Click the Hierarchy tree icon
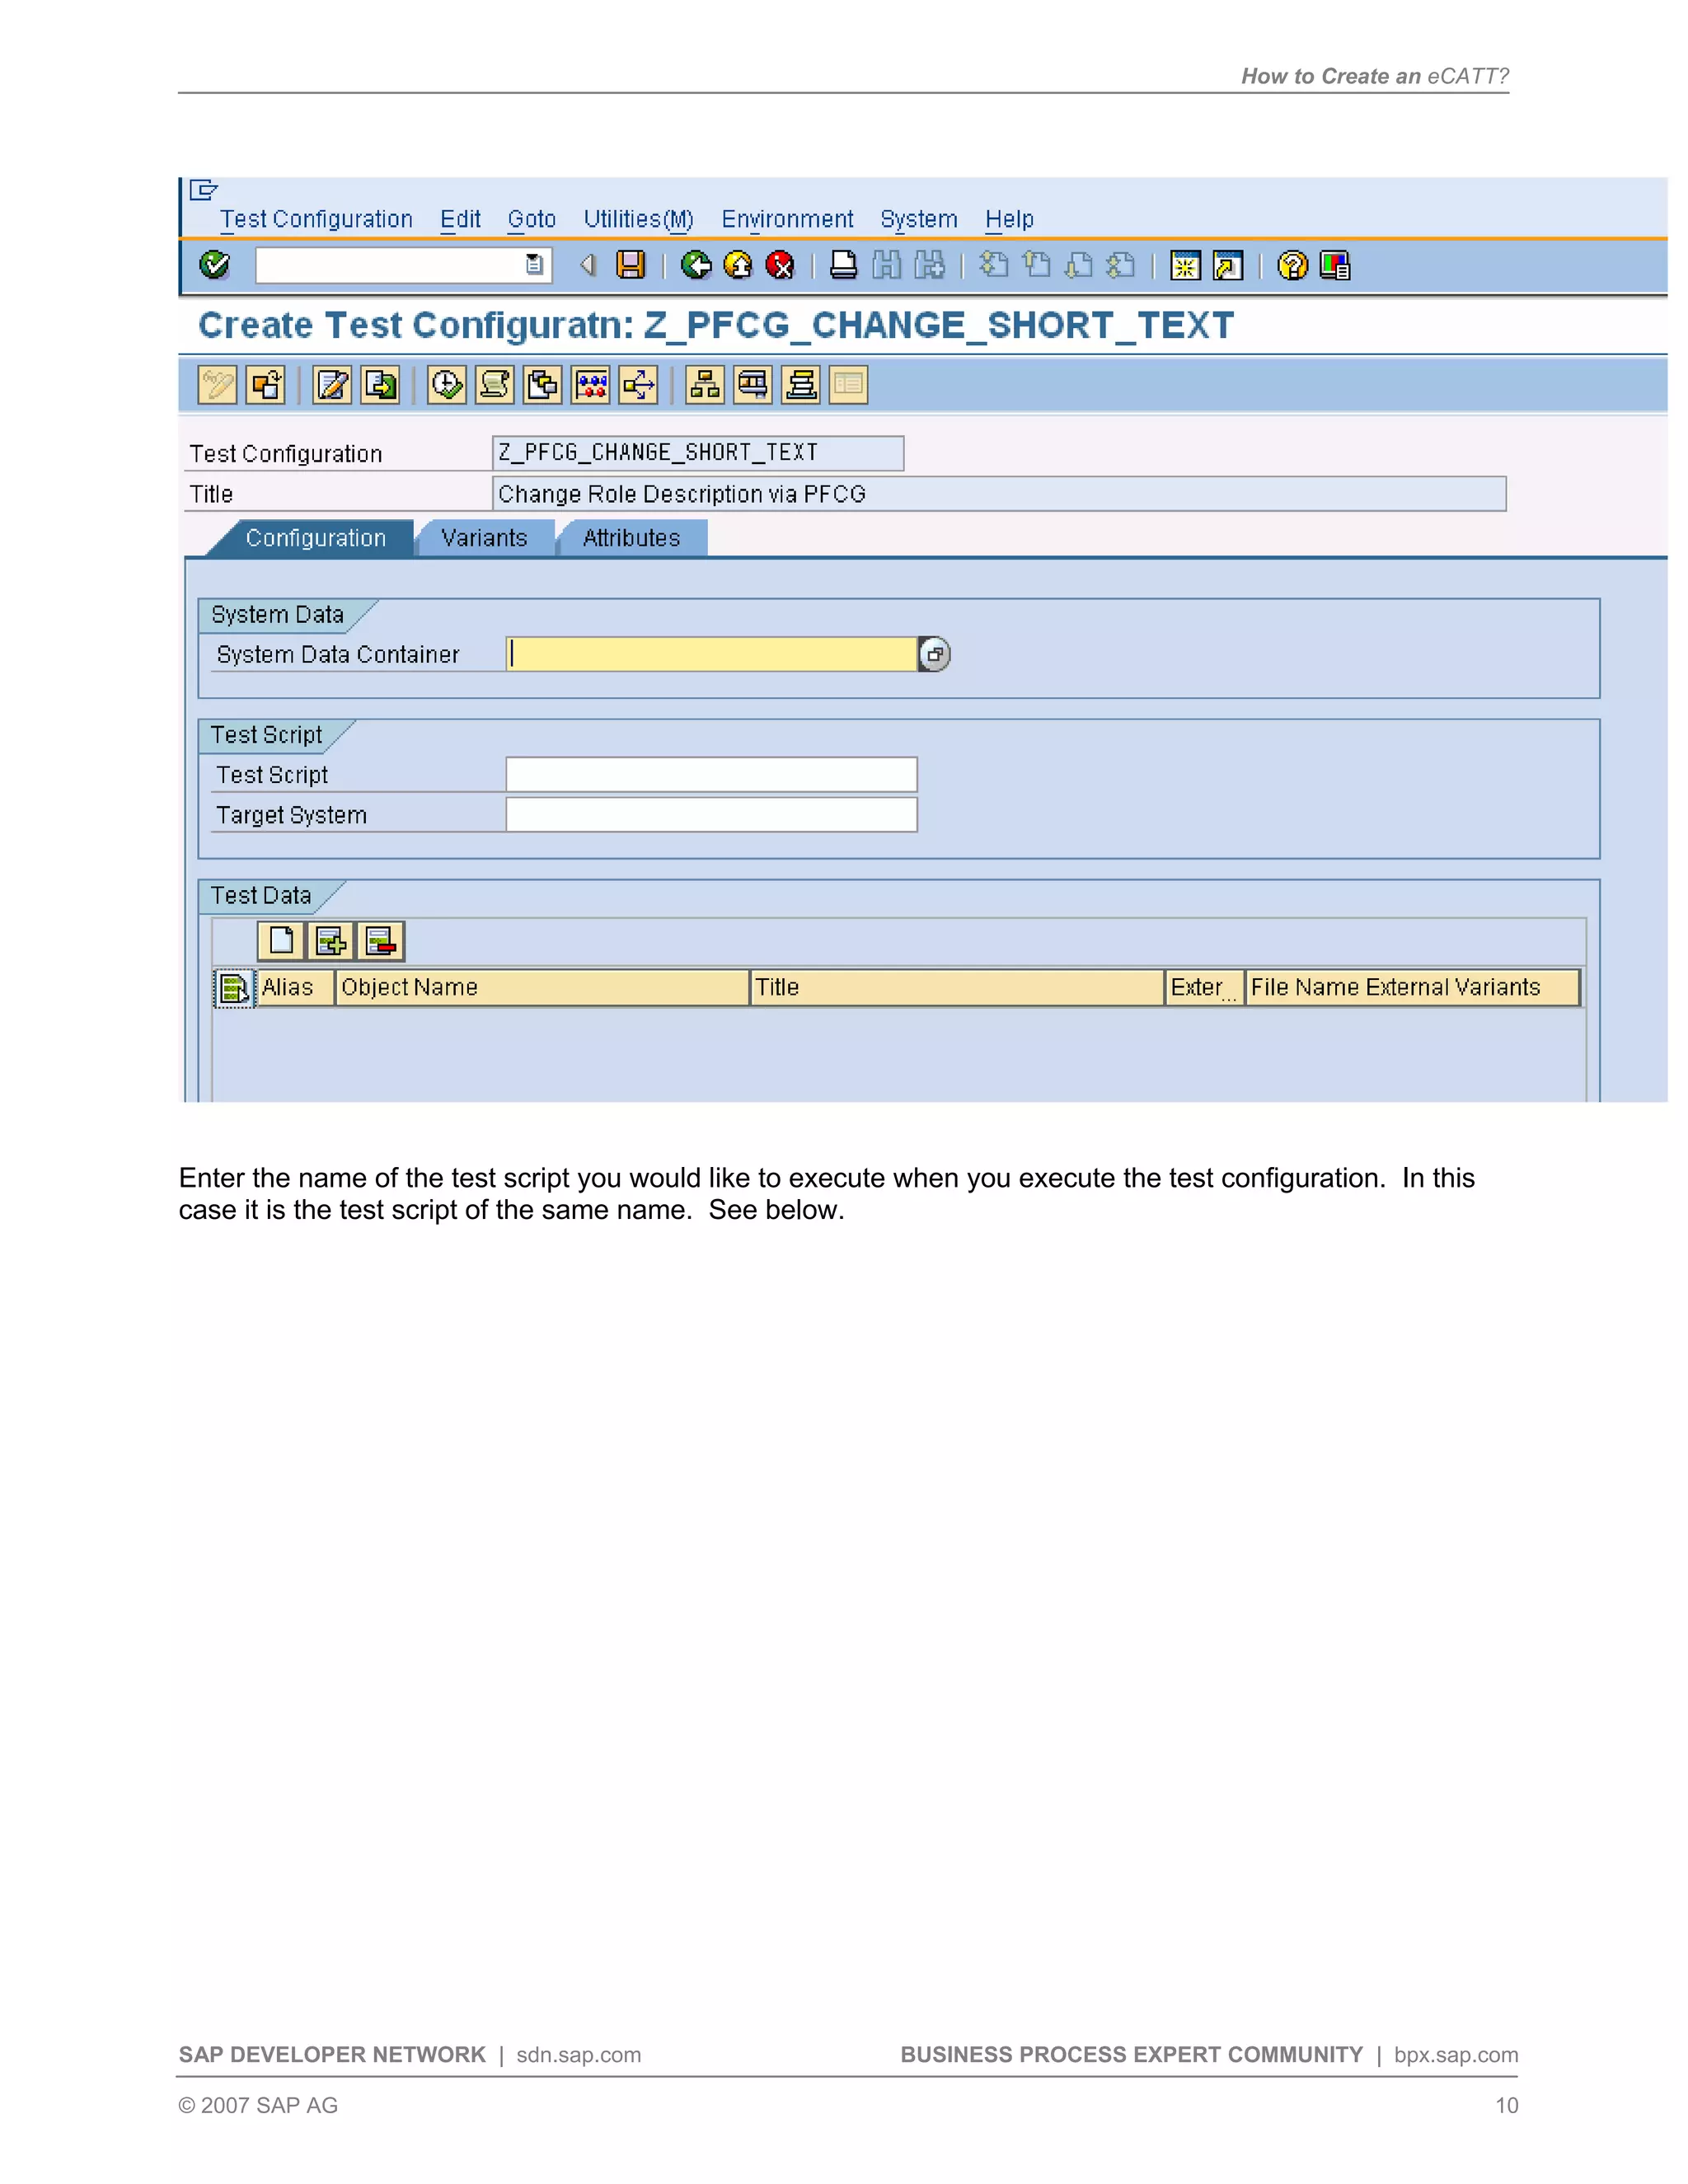1688x2184 pixels. (x=705, y=385)
